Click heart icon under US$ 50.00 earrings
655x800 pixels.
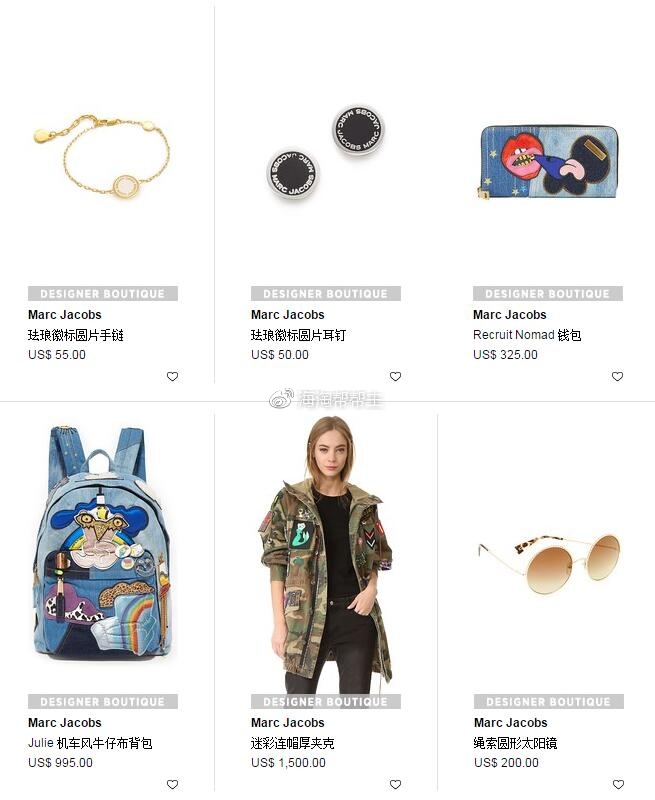click(x=395, y=377)
